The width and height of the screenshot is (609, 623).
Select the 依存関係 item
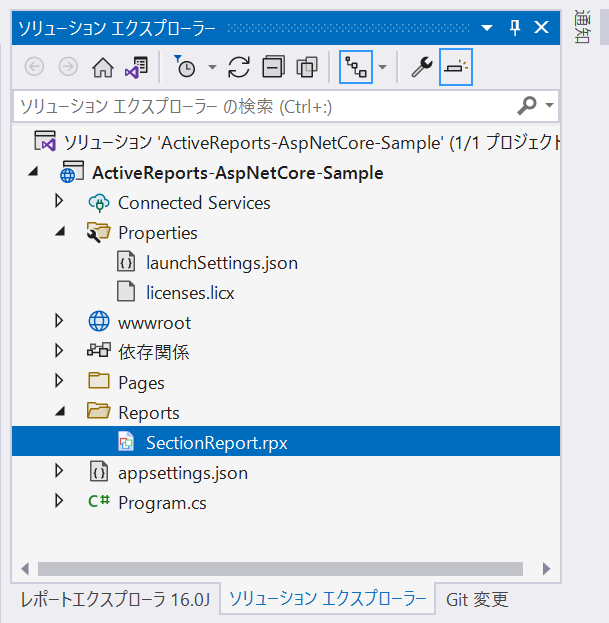(x=153, y=352)
